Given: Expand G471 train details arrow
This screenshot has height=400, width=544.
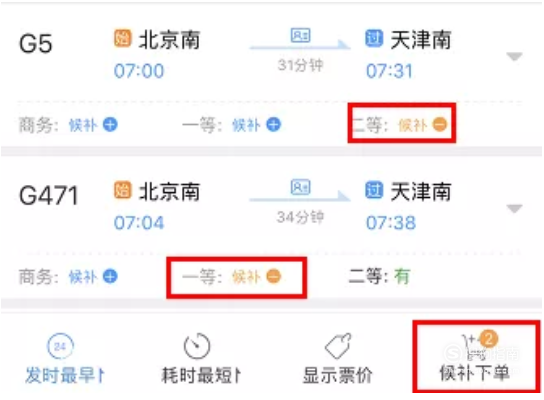Looking at the screenshot, I should pos(515,208).
